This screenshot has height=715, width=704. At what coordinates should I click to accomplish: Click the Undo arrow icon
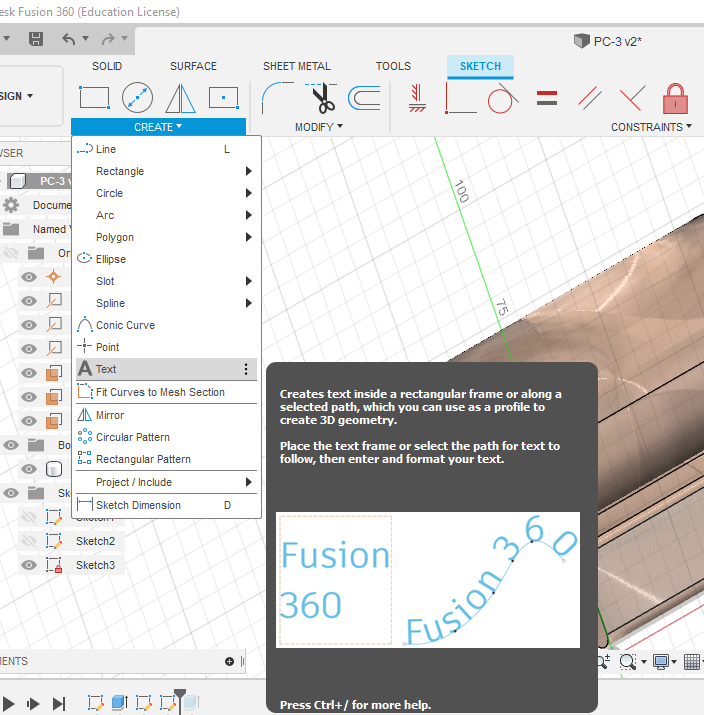click(68, 39)
